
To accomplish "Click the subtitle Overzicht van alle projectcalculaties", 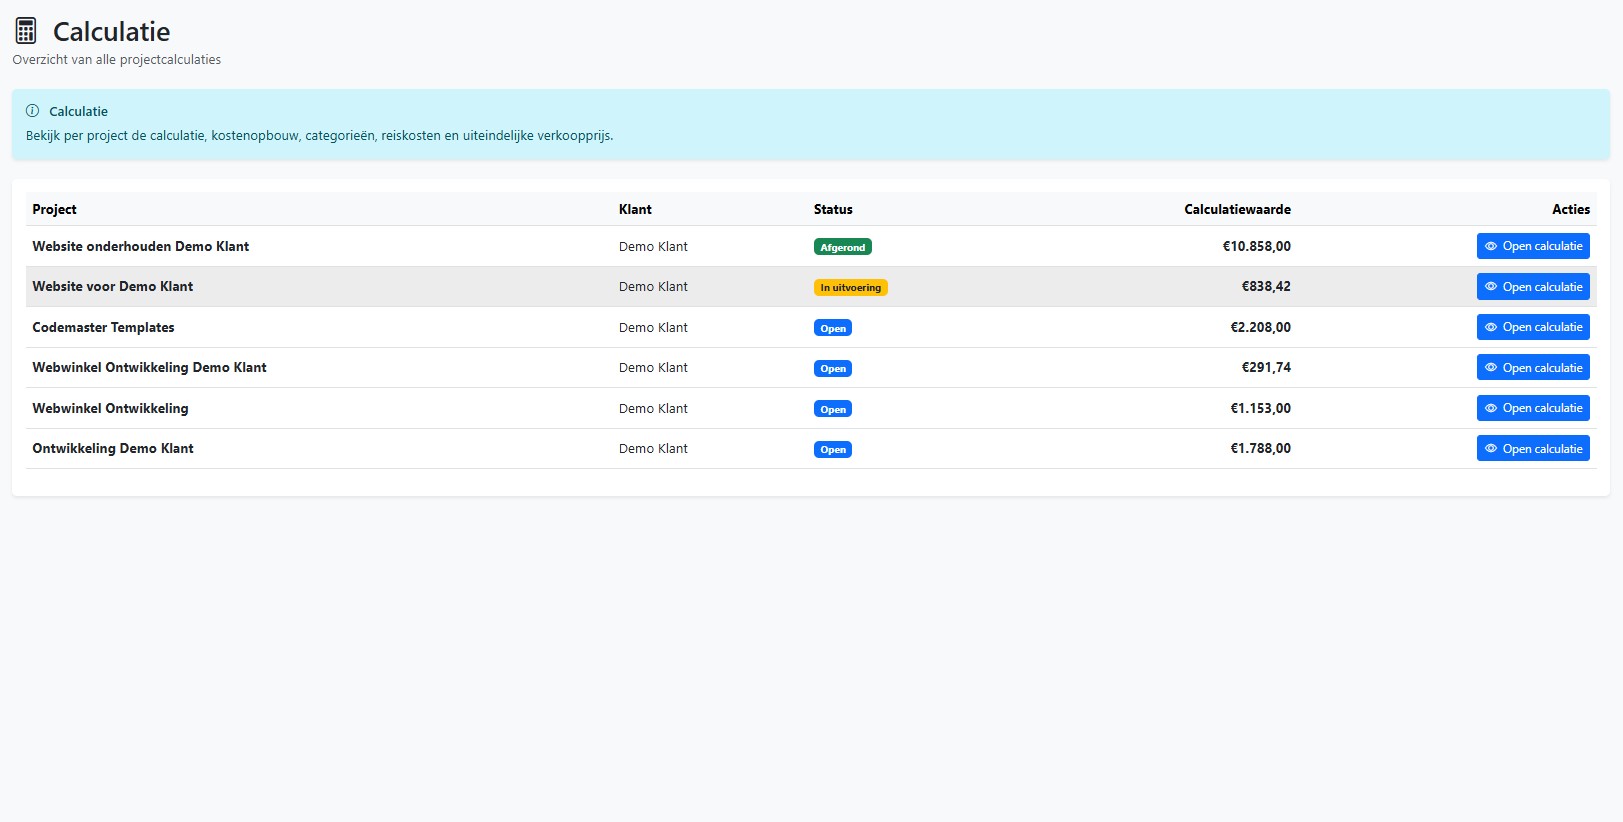I will [117, 59].
